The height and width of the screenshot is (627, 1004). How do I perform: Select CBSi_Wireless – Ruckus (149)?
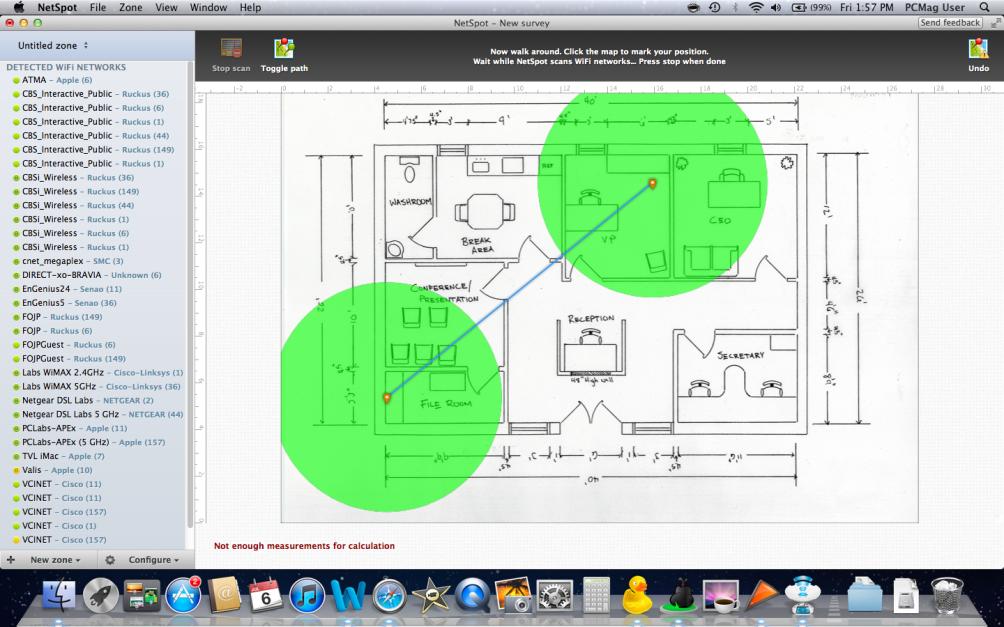click(x=81, y=191)
